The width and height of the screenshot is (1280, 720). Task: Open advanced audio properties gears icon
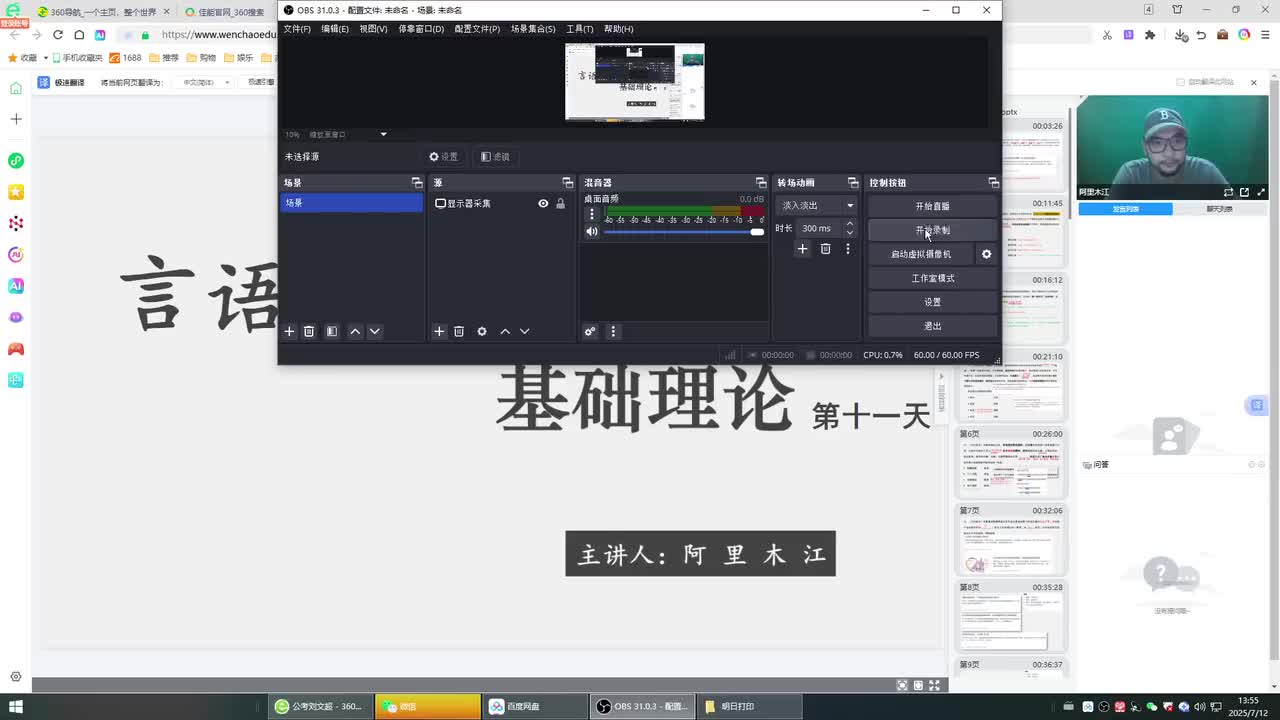[x=590, y=331]
